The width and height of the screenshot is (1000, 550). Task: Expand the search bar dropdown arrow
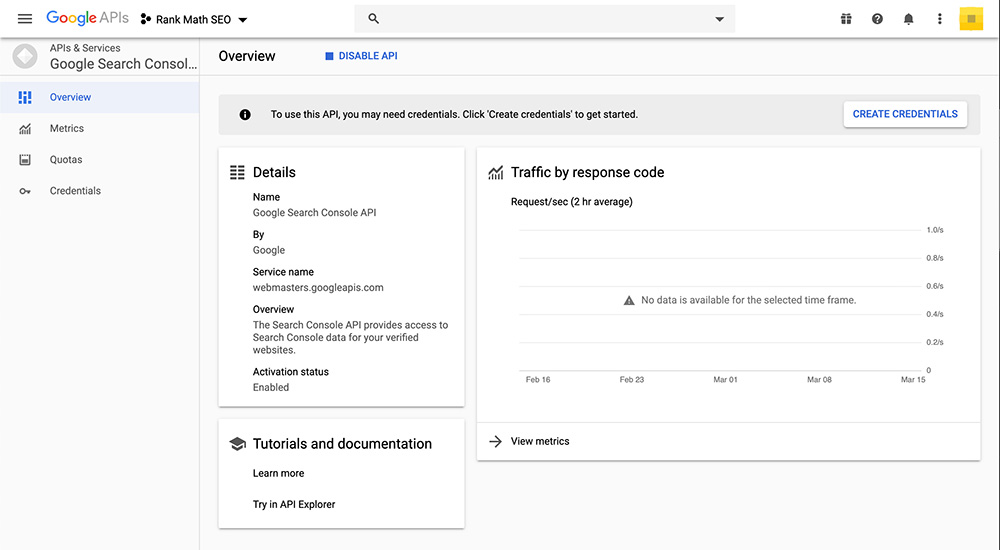719,19
